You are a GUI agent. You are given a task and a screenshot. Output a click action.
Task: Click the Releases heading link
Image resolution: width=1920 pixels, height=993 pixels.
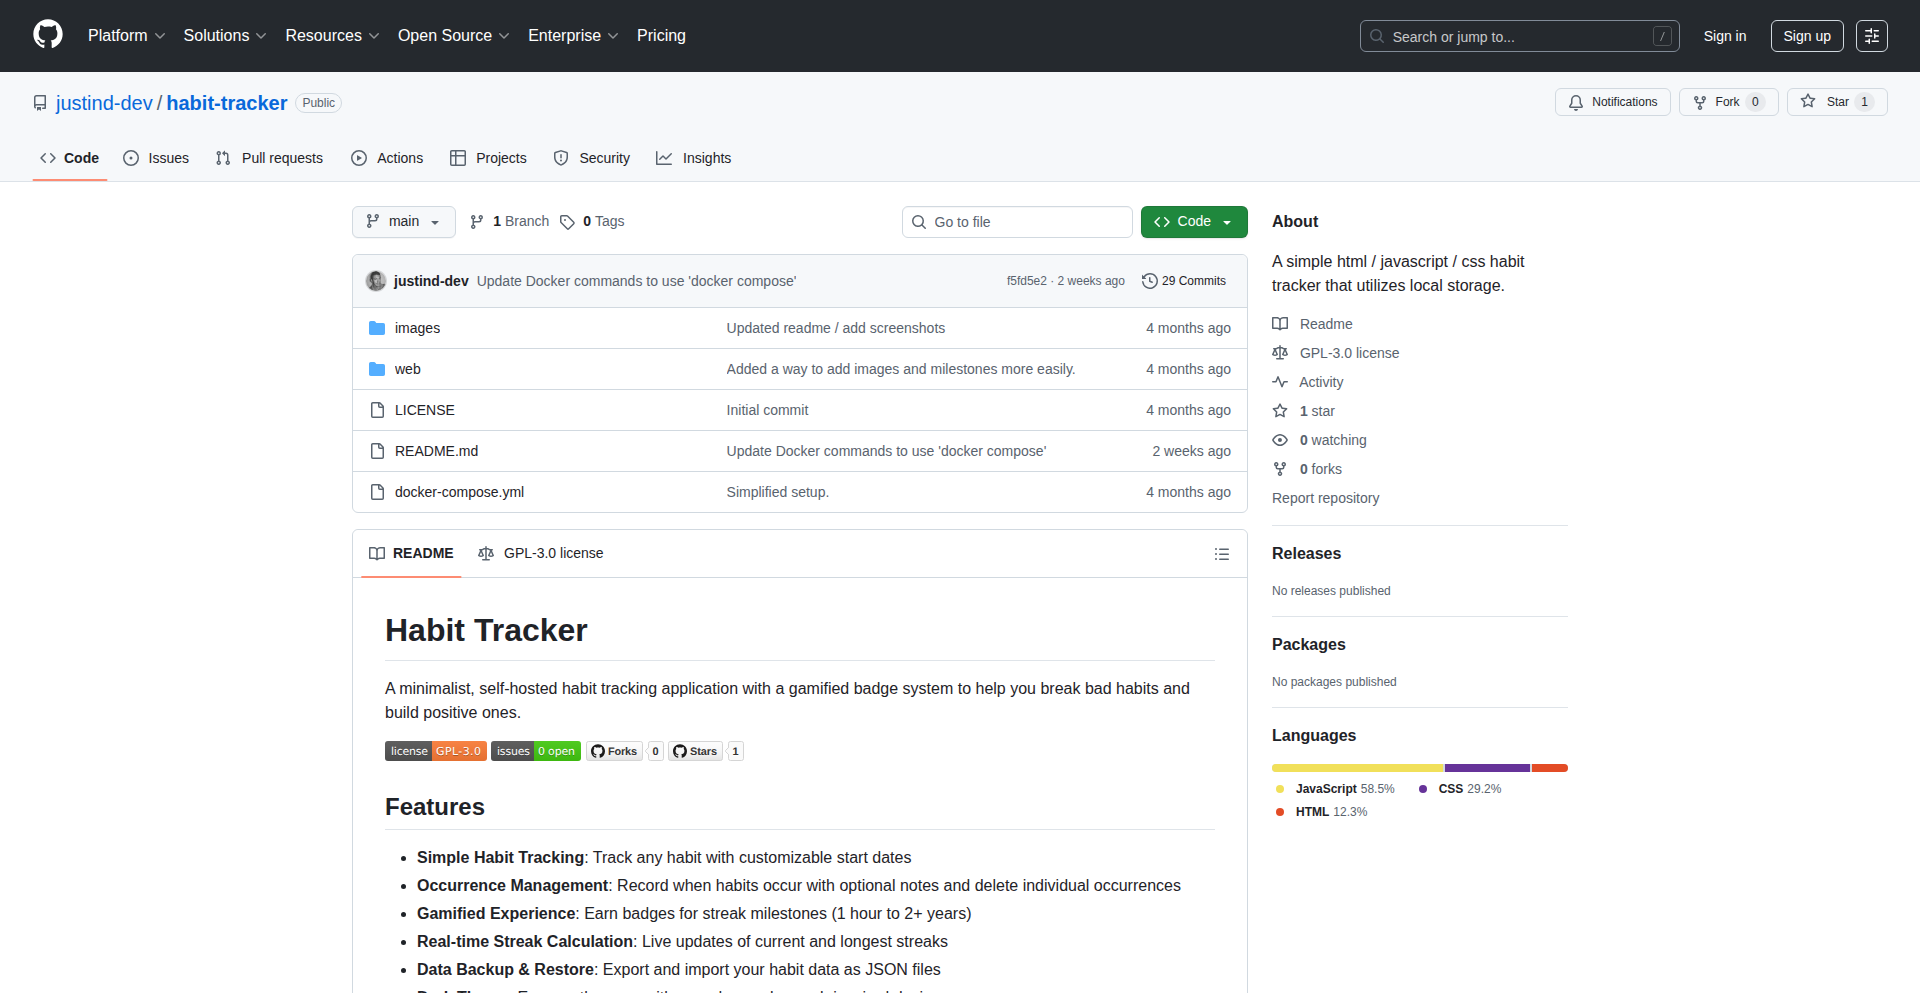pyautogui.click(x=1306, y=553)
